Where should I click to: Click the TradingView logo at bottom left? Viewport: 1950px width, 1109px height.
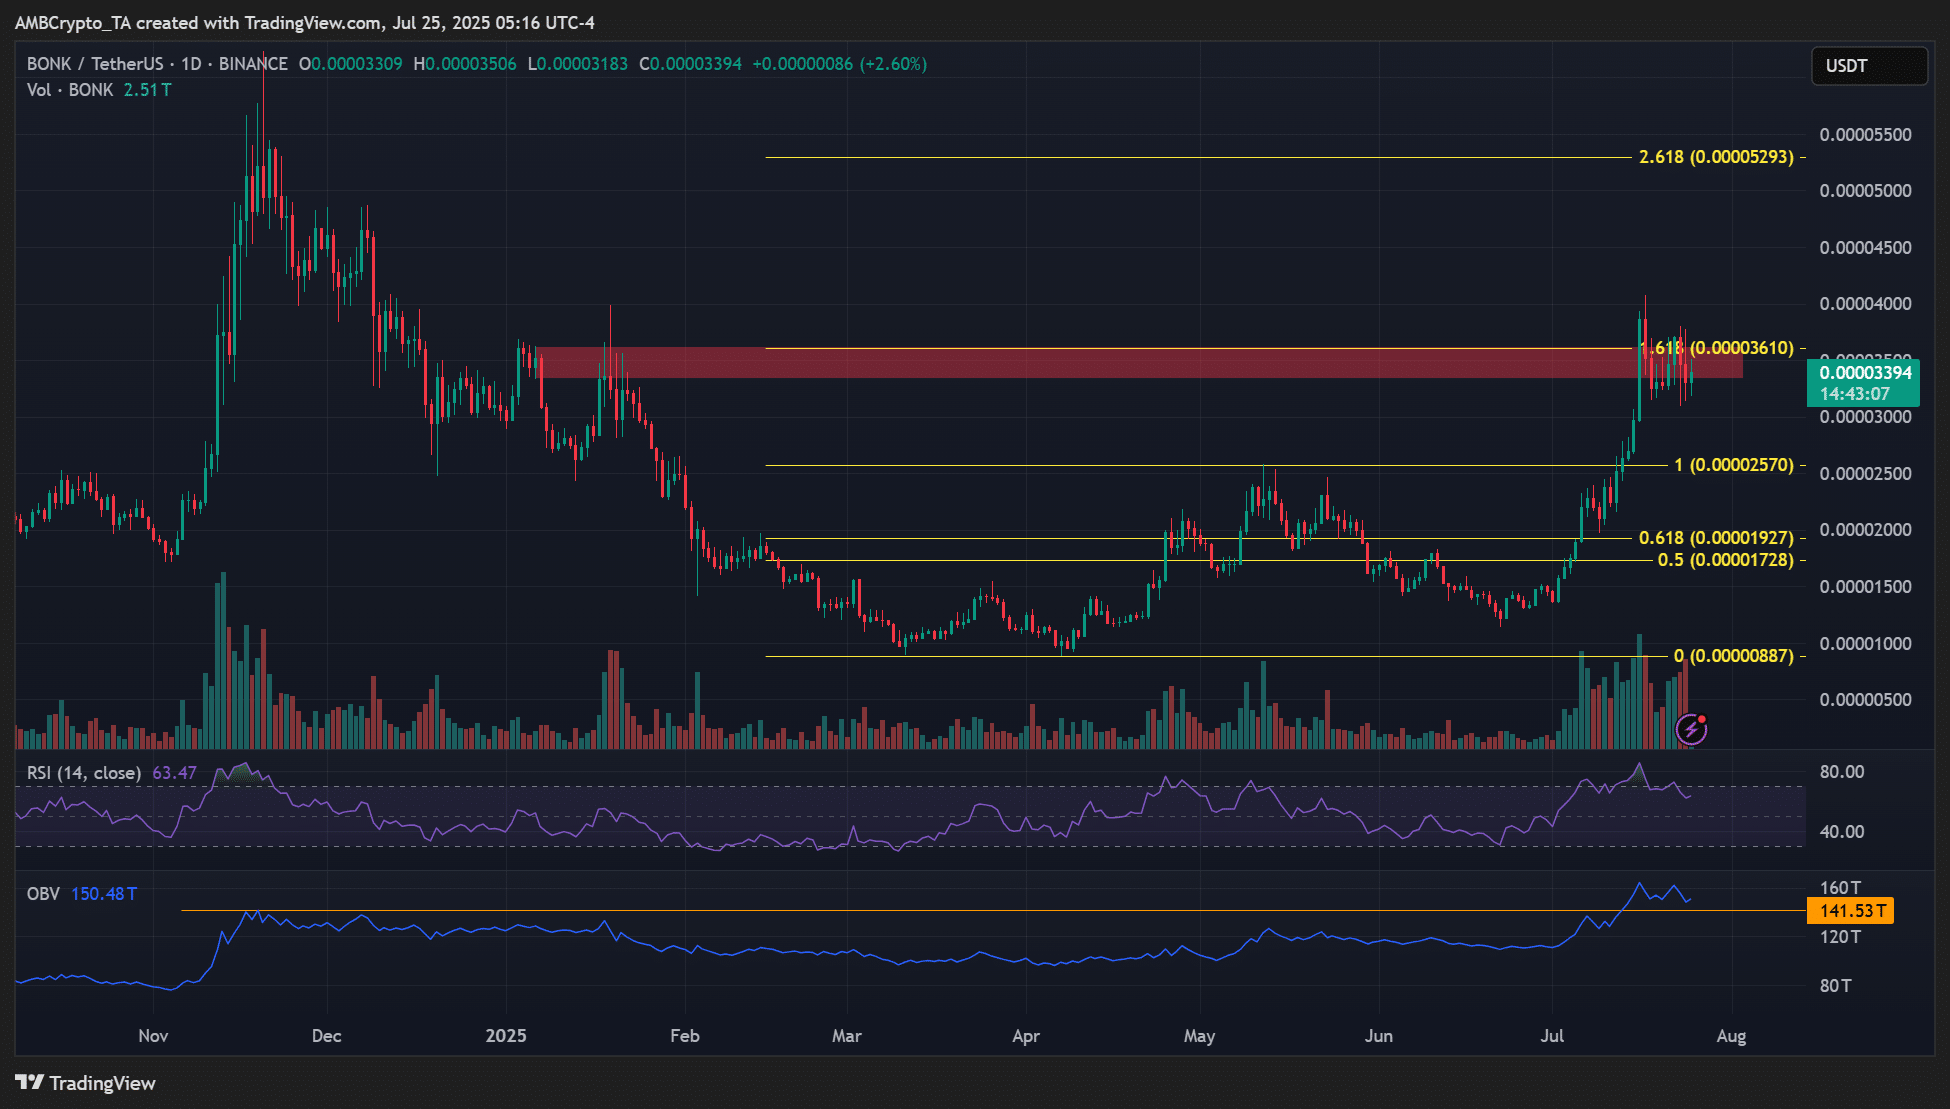pos(86,1083)
